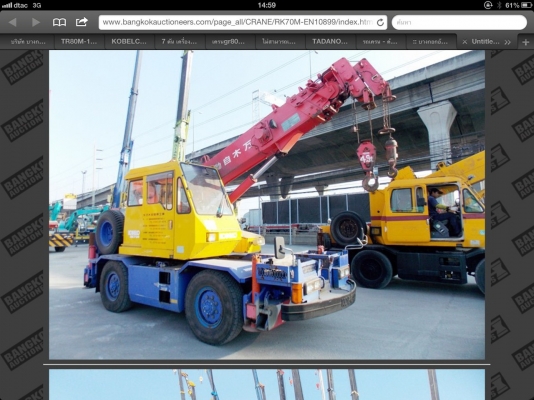Screen dimensions: 534x400
Task: Tap the search field beside the address bar
Action: [x=459, y=22]
